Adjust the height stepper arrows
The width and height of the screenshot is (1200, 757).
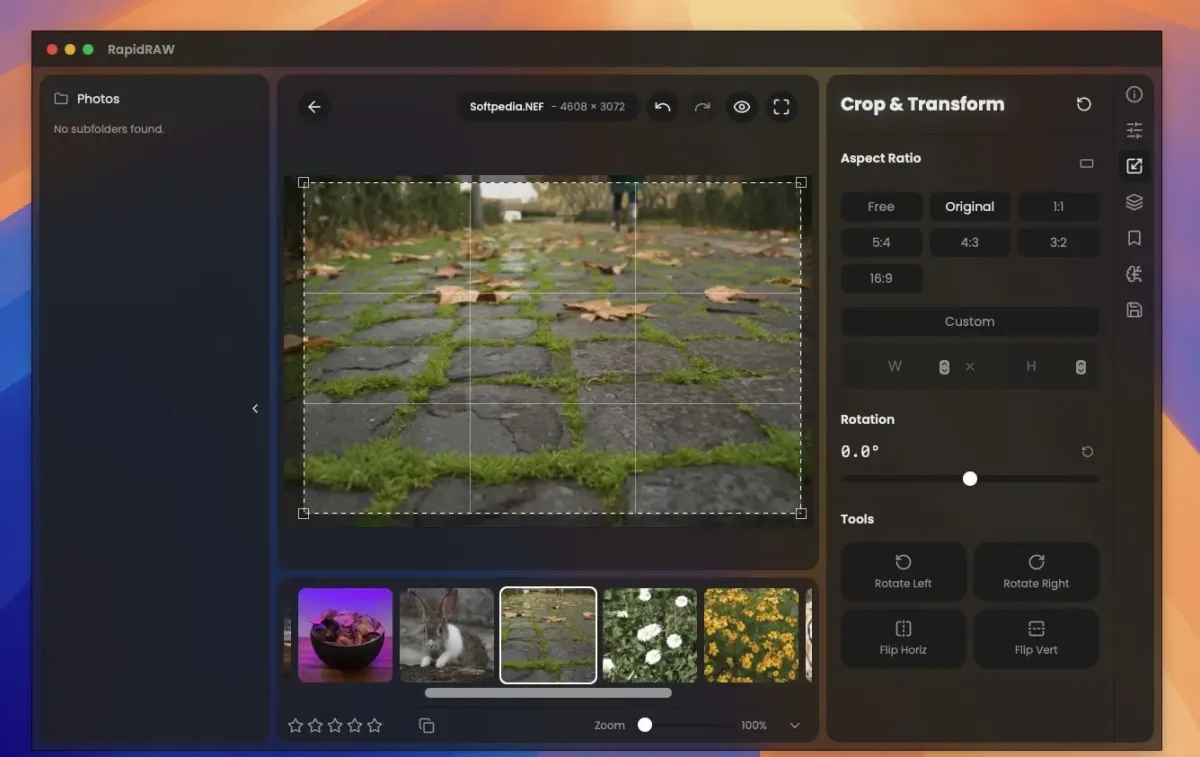coord(1081,367)
